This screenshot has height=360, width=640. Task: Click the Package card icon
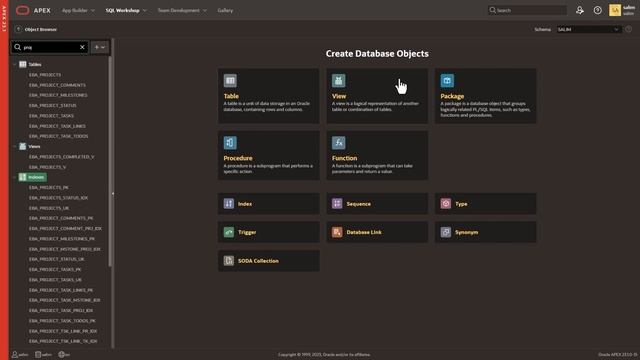click(x=447, y=80)
